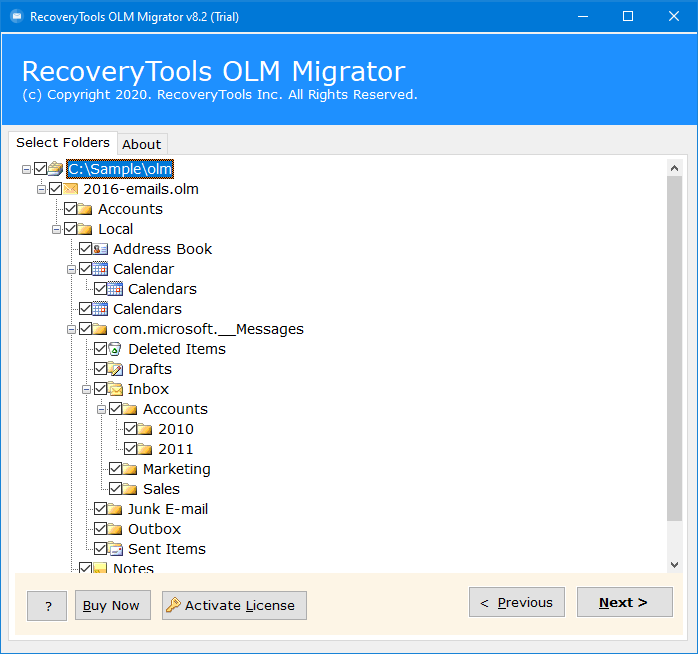This screenshot has height=654, width=698.
Task: Select the Select Folders tab
Action: click(x=63, y=142)
